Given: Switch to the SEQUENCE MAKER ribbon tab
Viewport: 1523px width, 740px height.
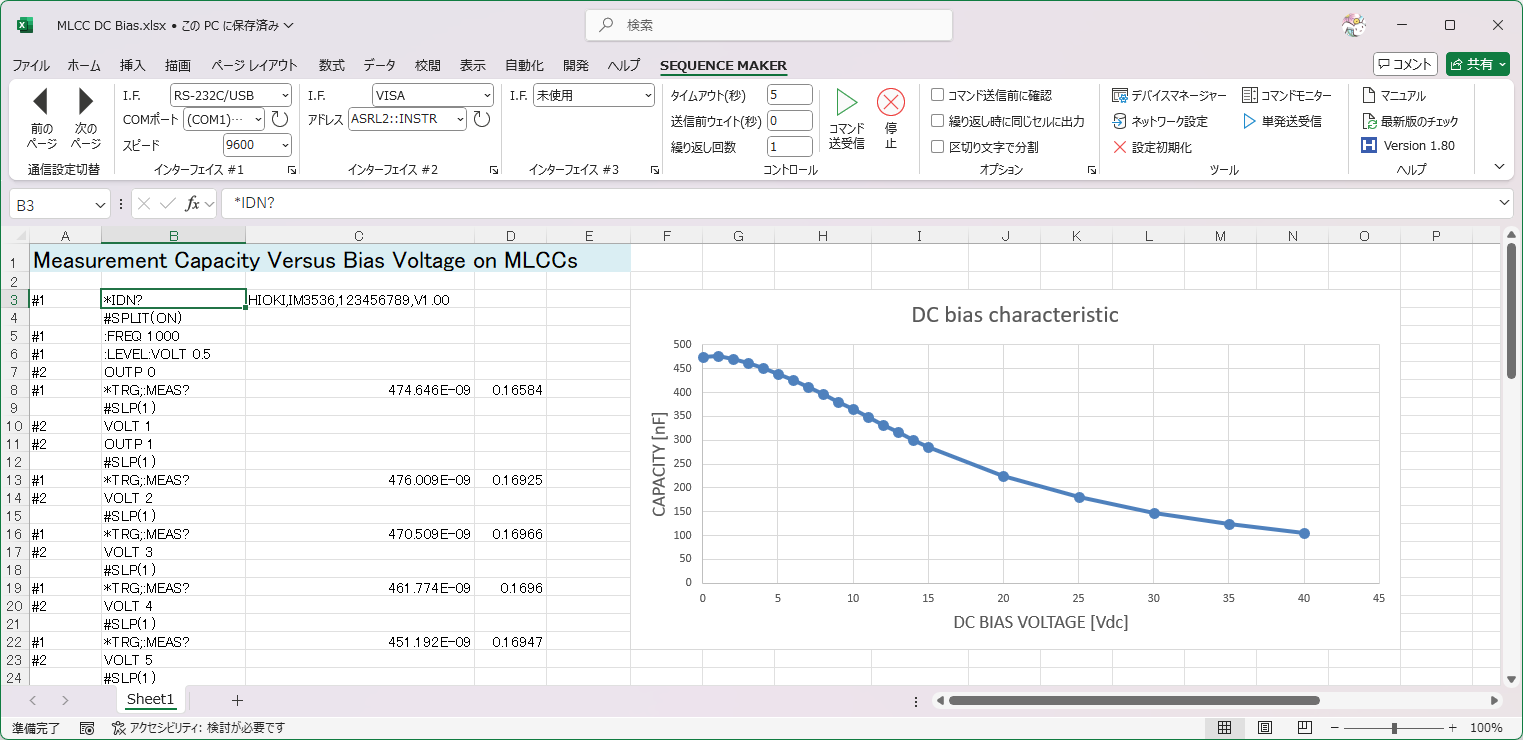Looking at the screenshot, I should (x=723, y=65).
